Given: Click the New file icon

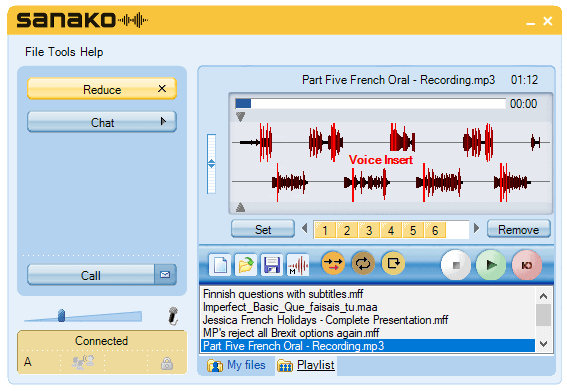Looking at the screenshot, I should (220, 265).
